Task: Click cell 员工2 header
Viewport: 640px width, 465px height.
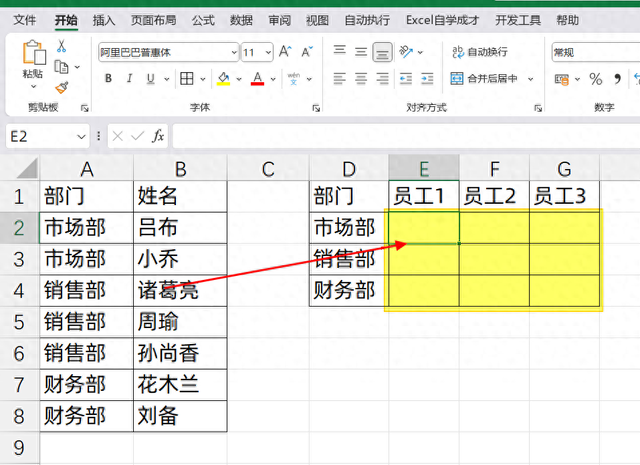Action: (494, 196)
